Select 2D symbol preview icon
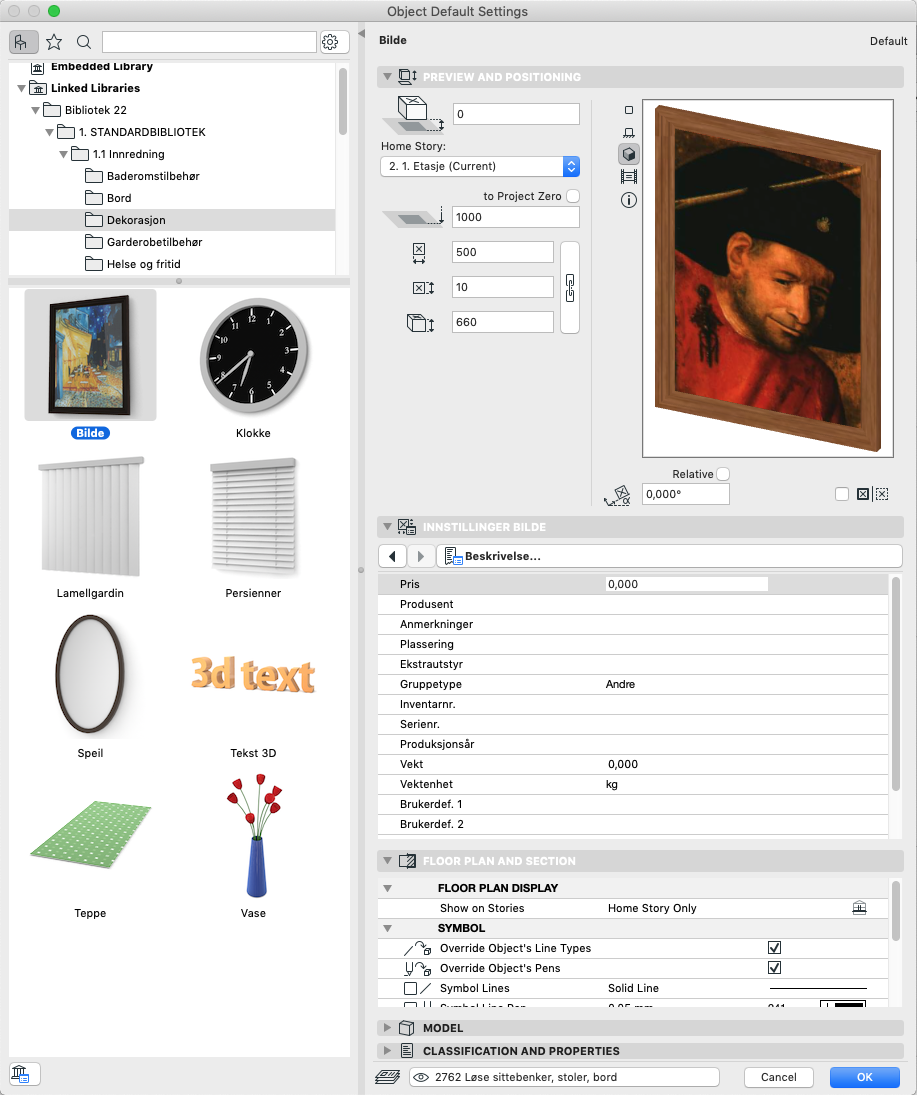 pyautogui.click(x=629, y=110)
